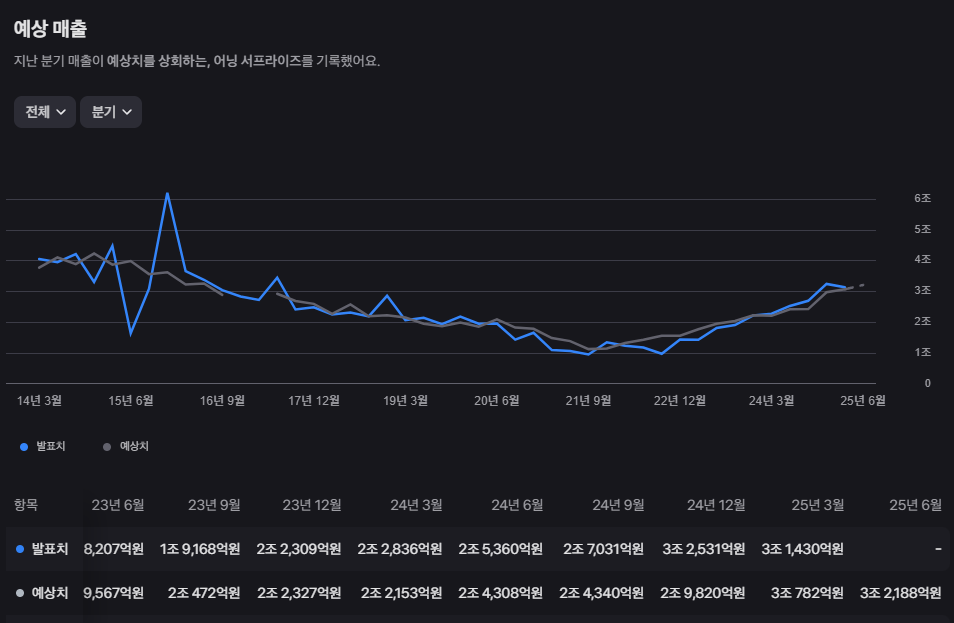Click the 24년 9월 column header
954x623 pixels.
tap(618, 505)
